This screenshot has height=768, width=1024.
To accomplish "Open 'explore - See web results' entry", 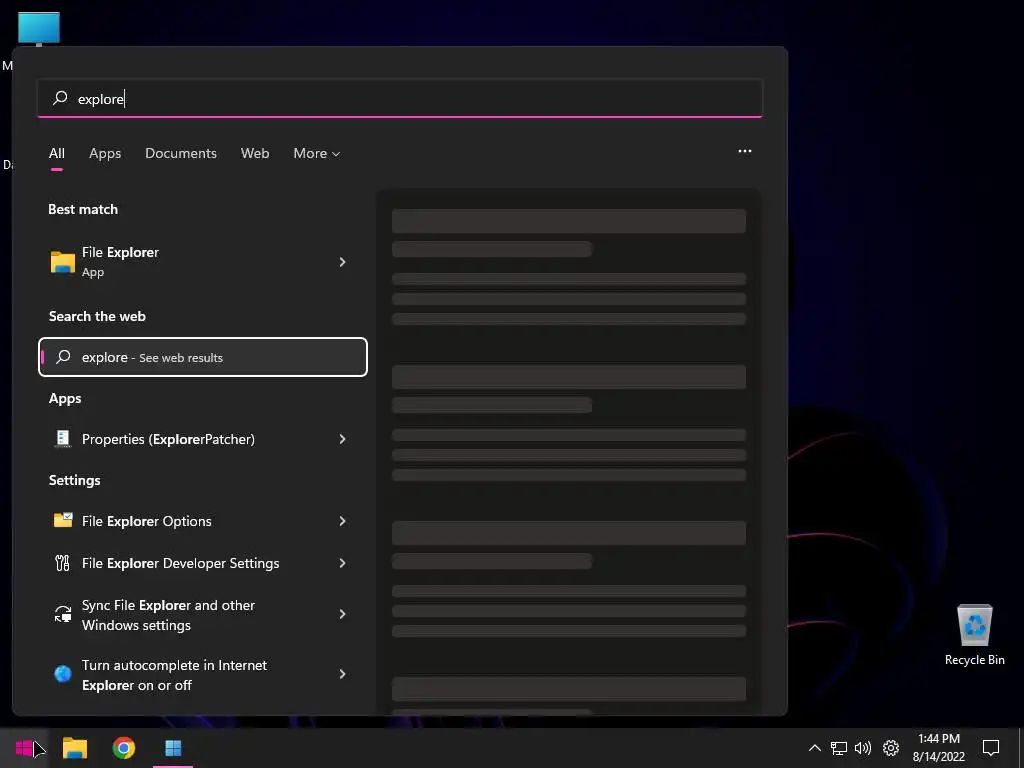I will (x=203, y=357).
